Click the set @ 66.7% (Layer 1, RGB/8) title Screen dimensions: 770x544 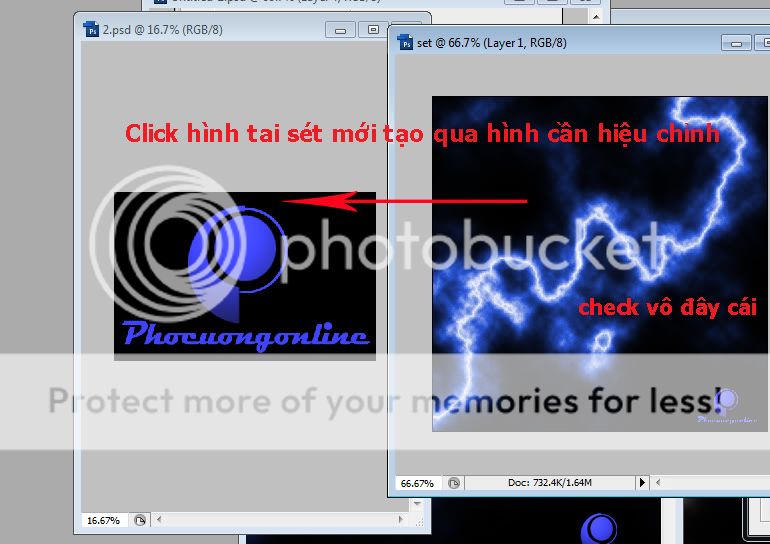(x=492, y=43)
